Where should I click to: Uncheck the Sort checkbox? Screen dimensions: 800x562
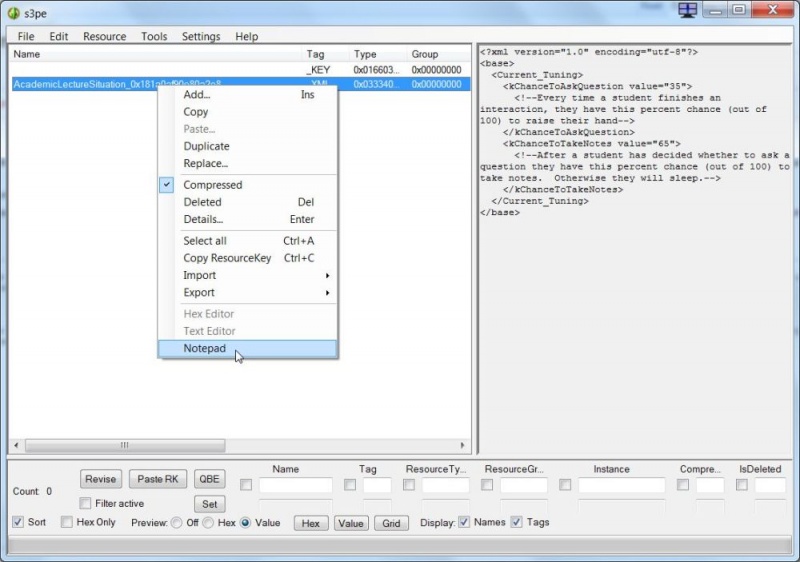tap(18, 522)
